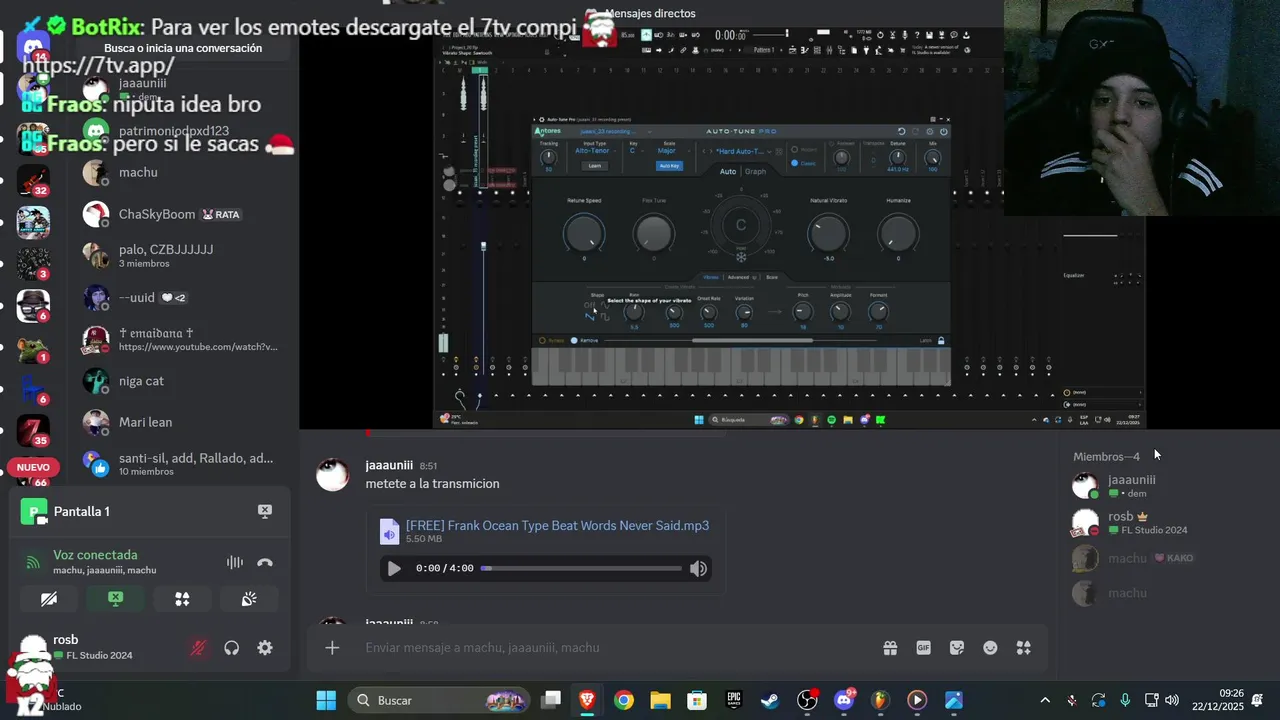Select Remove option in streamed Auto-Tune

point(584,341)
